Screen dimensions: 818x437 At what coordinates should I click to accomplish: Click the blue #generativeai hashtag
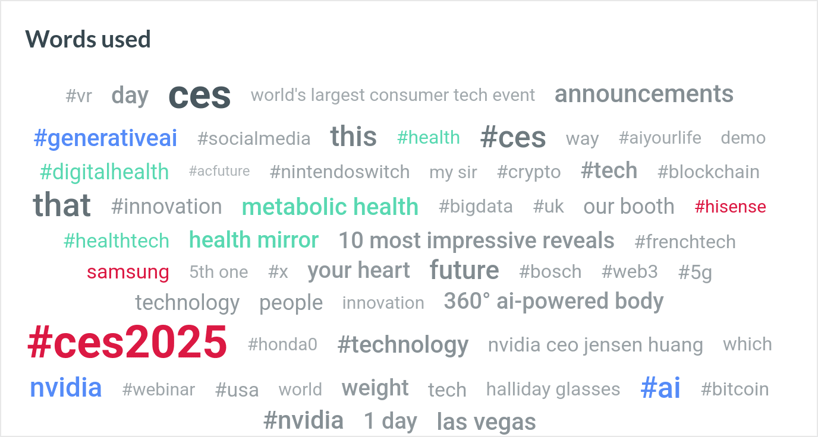[x=105, y=138]
